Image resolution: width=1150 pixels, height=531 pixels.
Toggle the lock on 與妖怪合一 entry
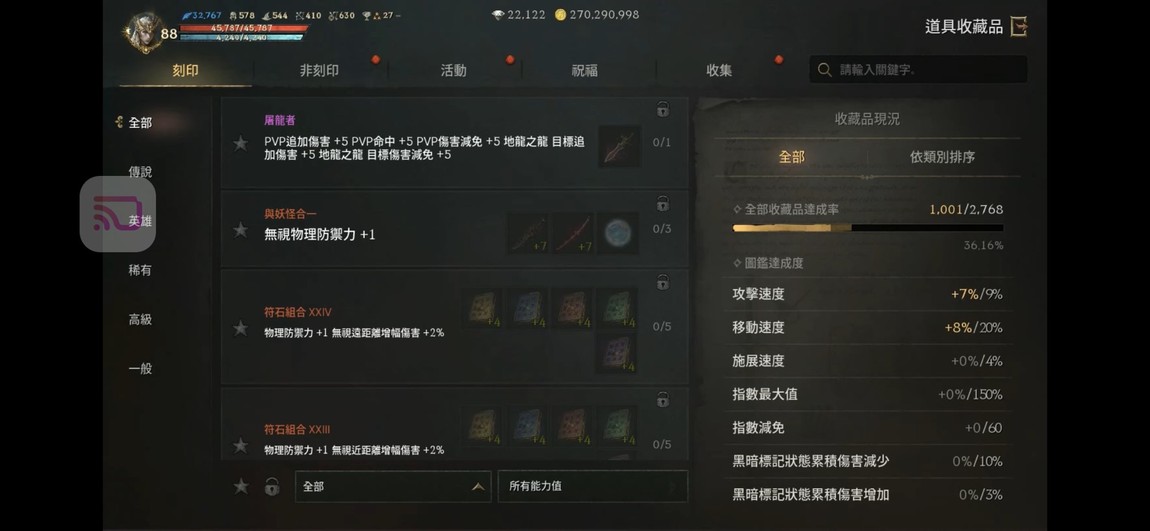pyautogui.click(x=662, y=203)
